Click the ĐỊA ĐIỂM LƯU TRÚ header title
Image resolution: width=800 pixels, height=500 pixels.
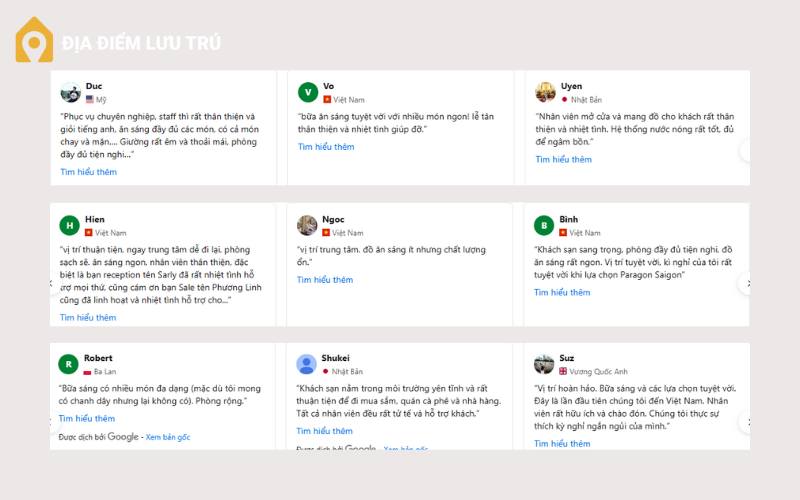(141, 43)
